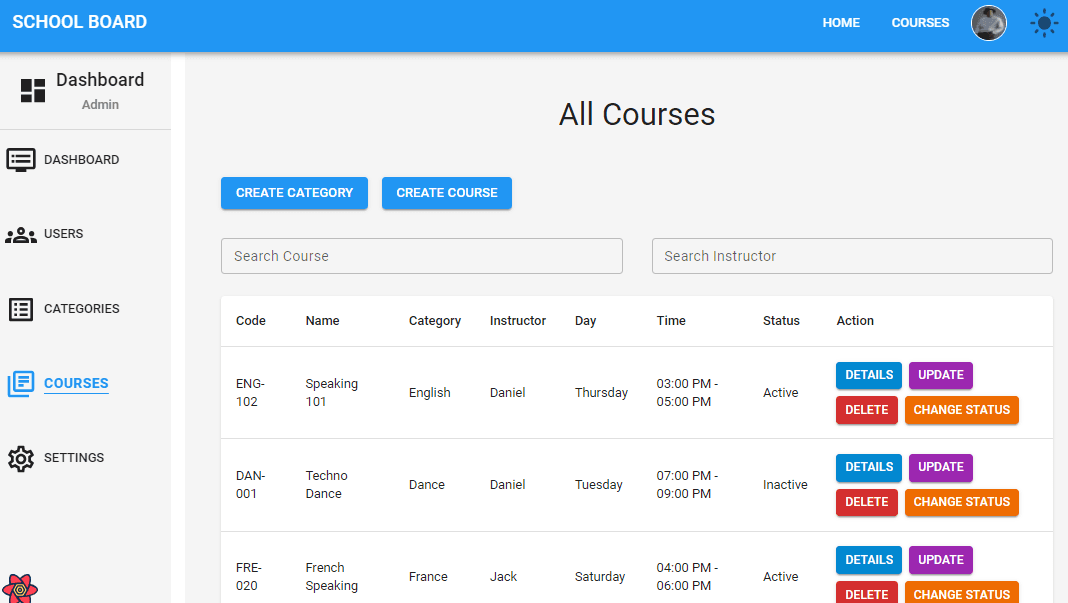Change status of Techno Dance course

(x=961, y=502)
